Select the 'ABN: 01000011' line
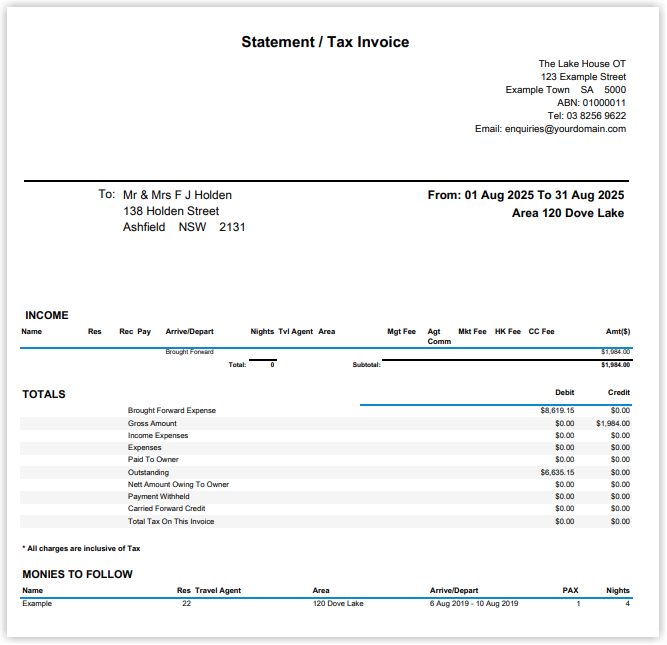The image size is (667, 645). tap(591, 103)
